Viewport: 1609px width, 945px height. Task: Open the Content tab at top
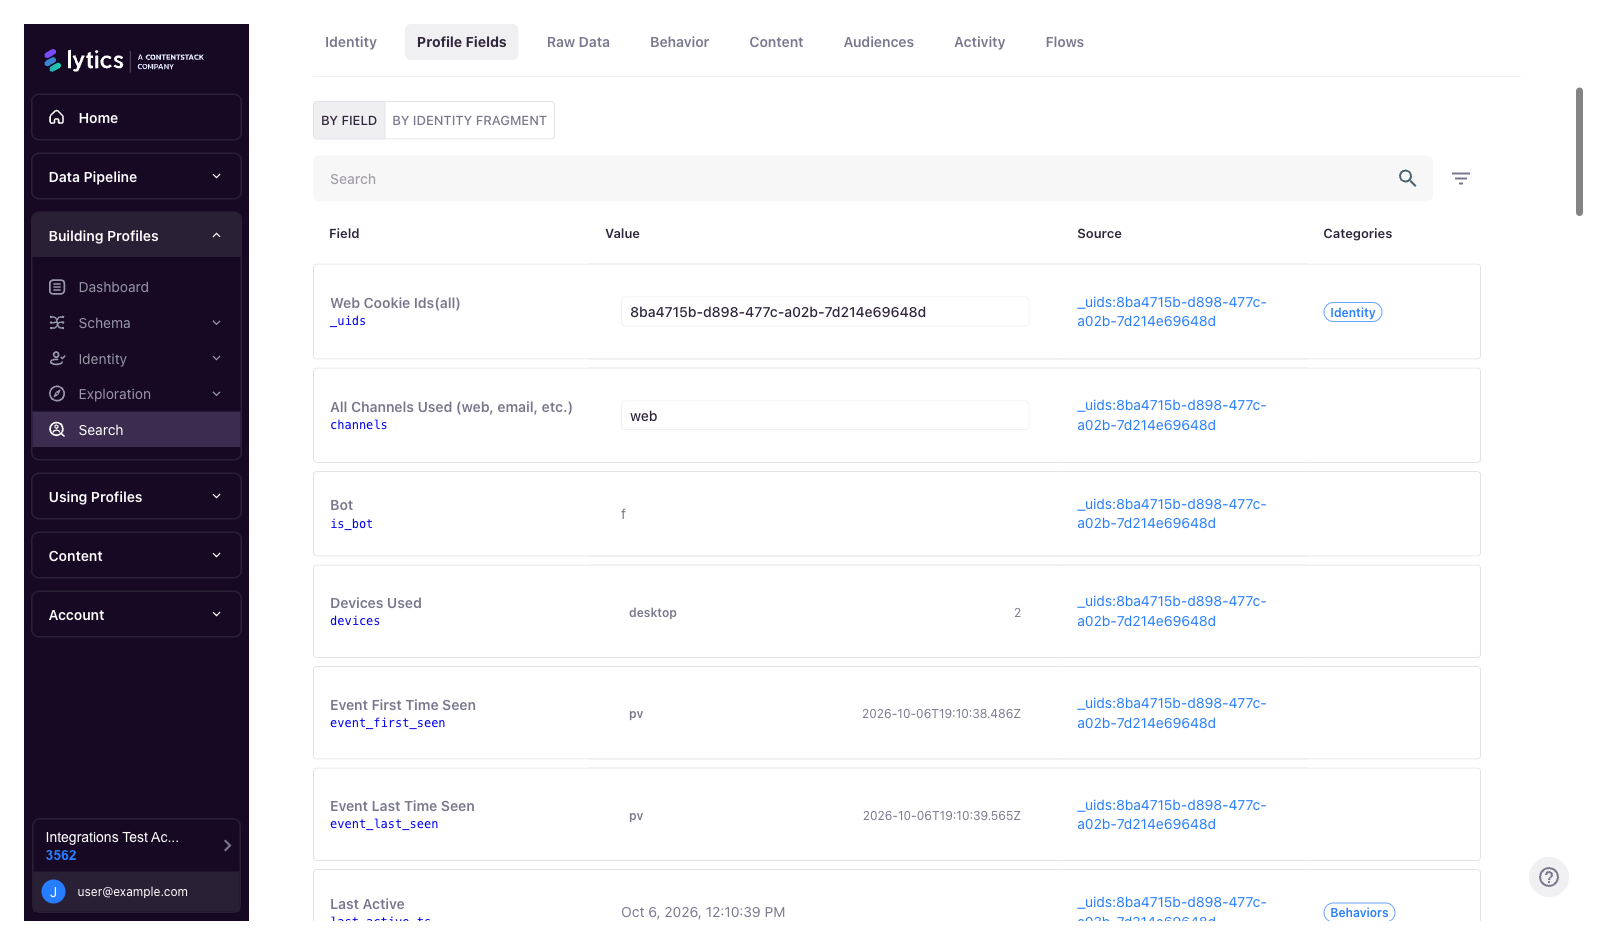(776, 42)
